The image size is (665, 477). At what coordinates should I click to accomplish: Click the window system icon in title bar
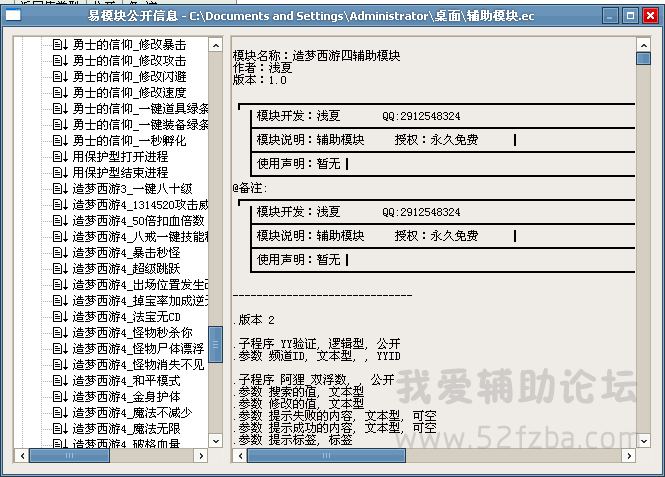tap(13, 16)
